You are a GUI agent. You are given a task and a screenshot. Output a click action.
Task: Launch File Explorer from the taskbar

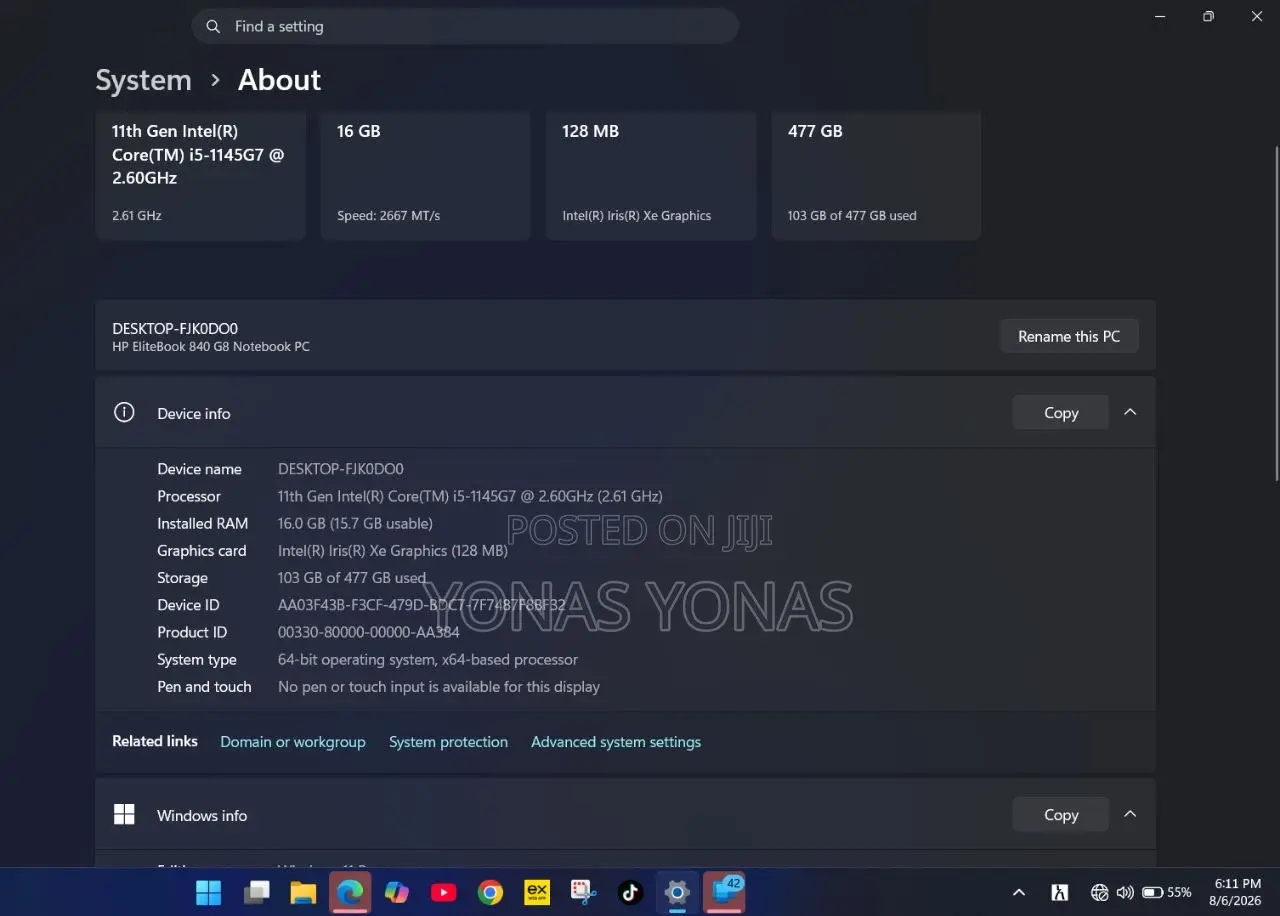click(x=303, y=892)
